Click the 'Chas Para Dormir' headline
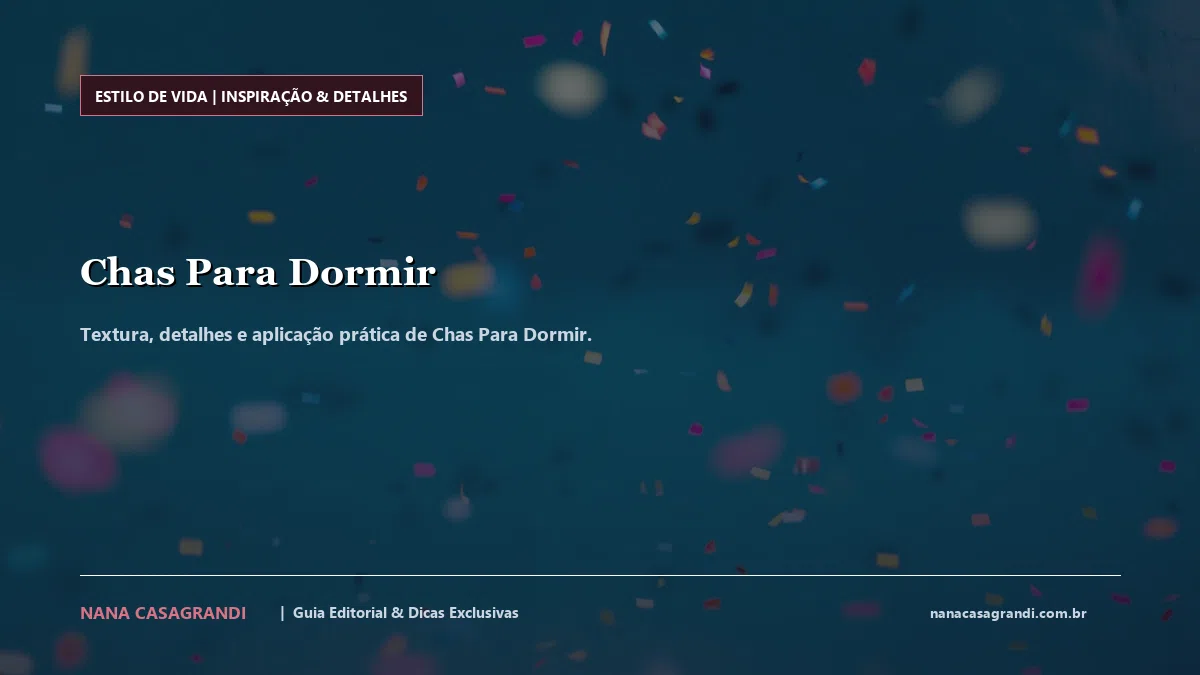 [258, 272]
